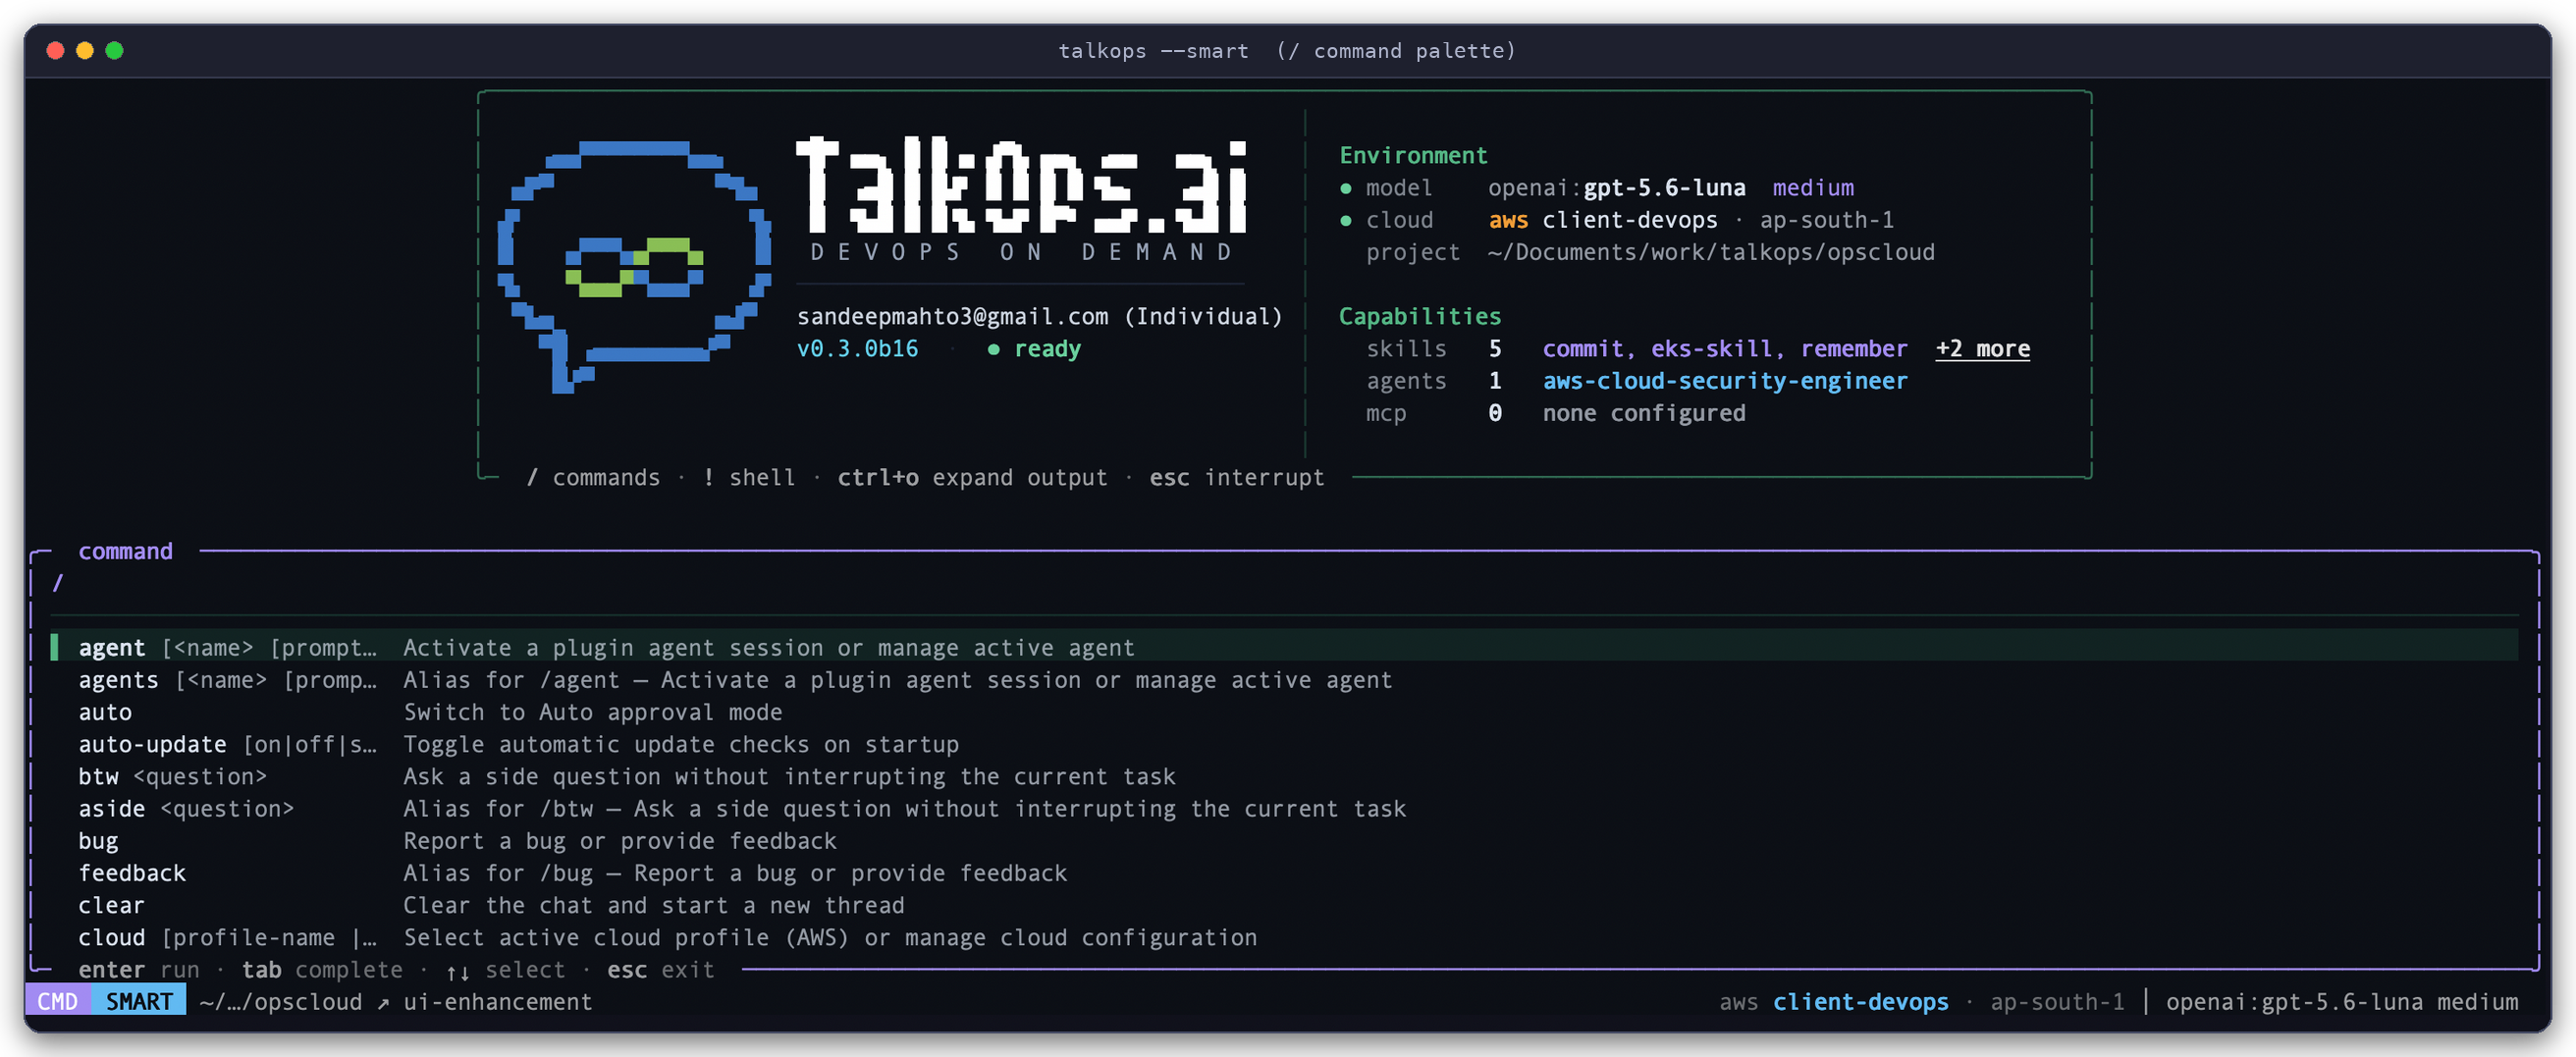Pick the 'feedback' command row
Screen dimensions: 2576x1057
[1284, 873]
